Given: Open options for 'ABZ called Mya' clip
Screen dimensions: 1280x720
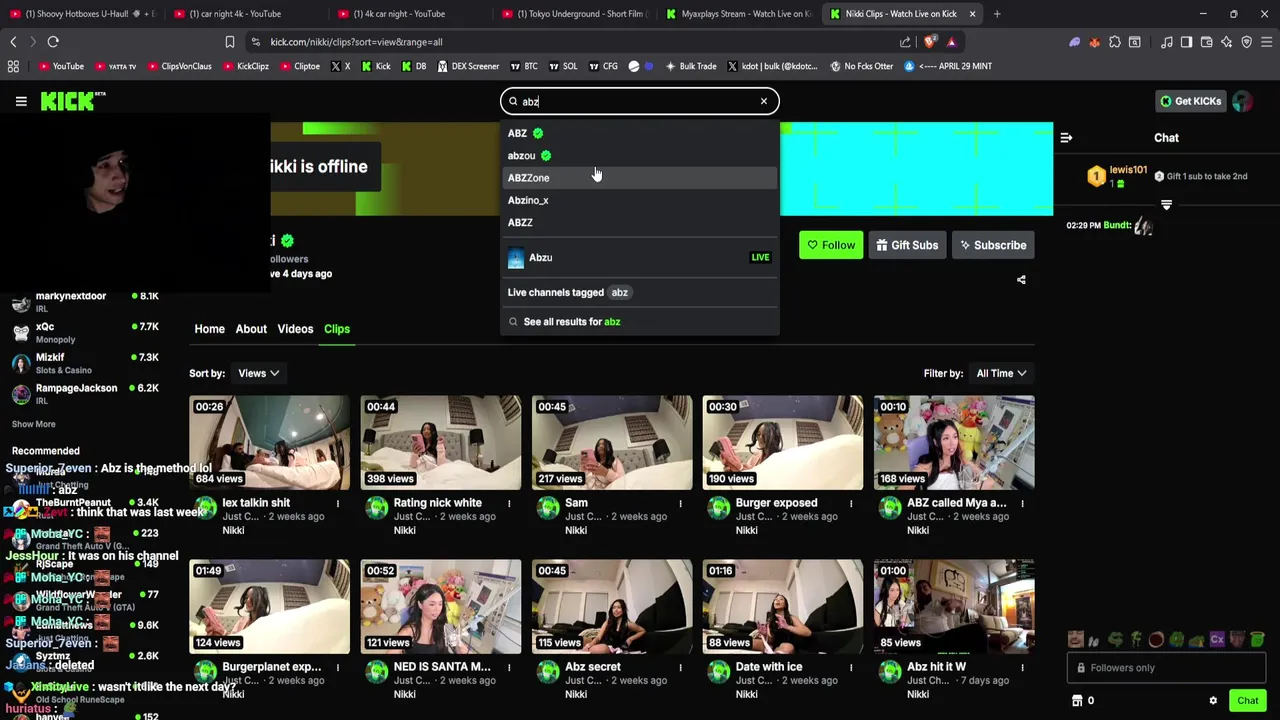Looking at the screenshot, I should coord(1022,503).
